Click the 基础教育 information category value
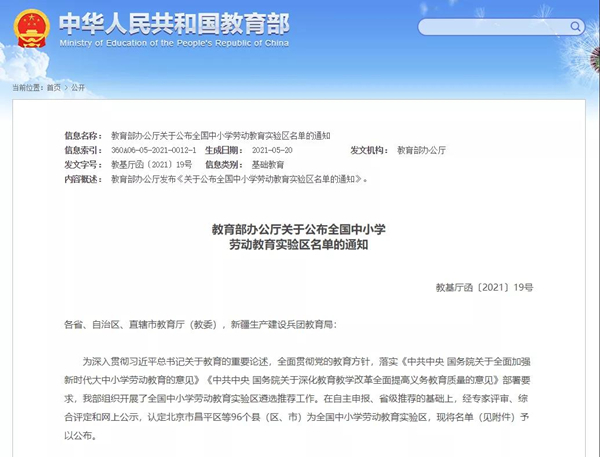The height and width of the screenshot is (457, 600). [267, 164]
